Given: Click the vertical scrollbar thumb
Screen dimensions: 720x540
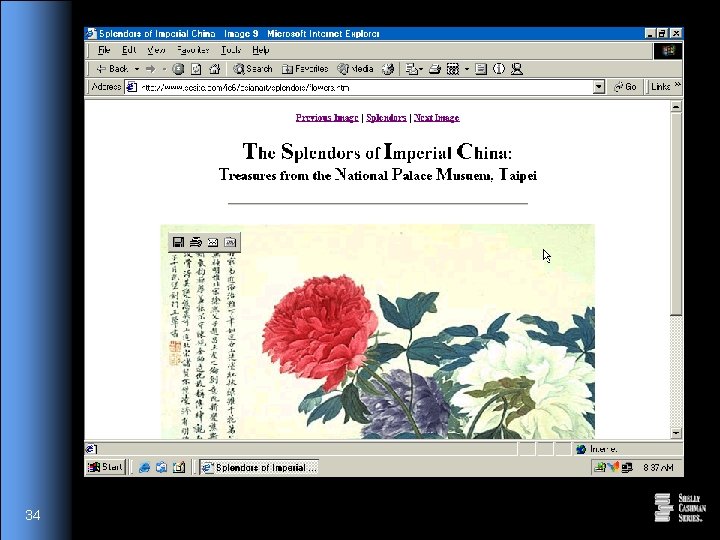Looking at the screenshot, I should click(x=676, y=214).
